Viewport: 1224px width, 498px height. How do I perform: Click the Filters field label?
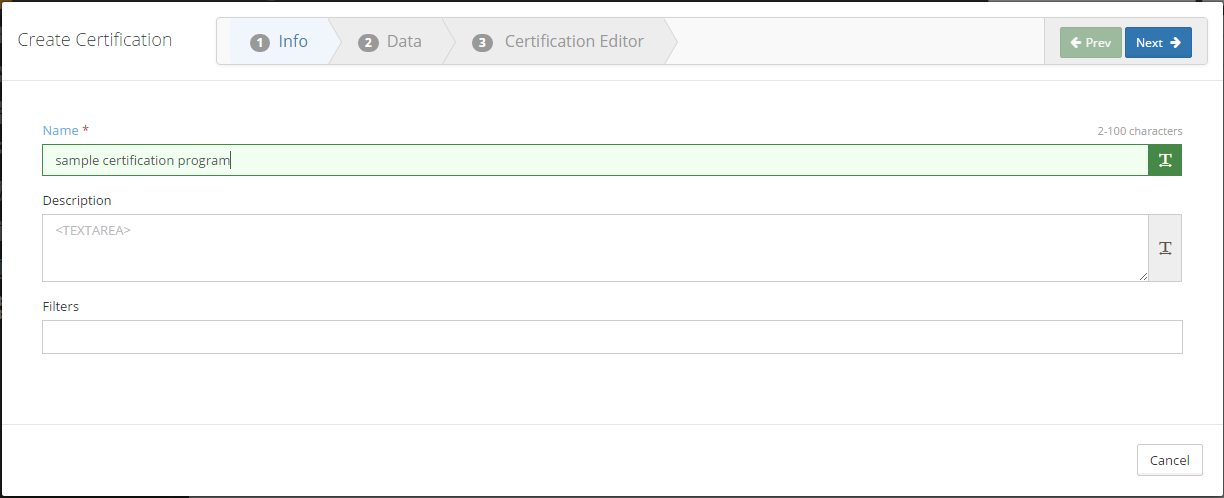[x=60, y=306]
